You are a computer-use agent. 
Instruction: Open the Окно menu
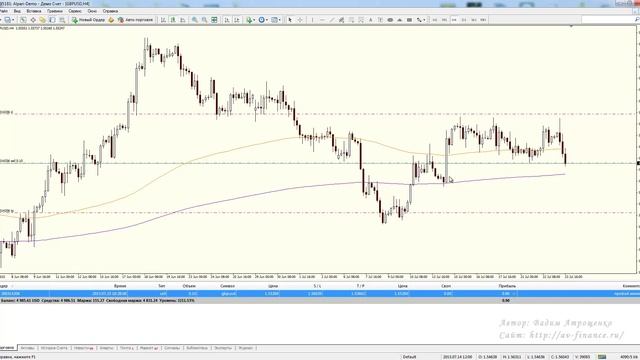[92, 11]
